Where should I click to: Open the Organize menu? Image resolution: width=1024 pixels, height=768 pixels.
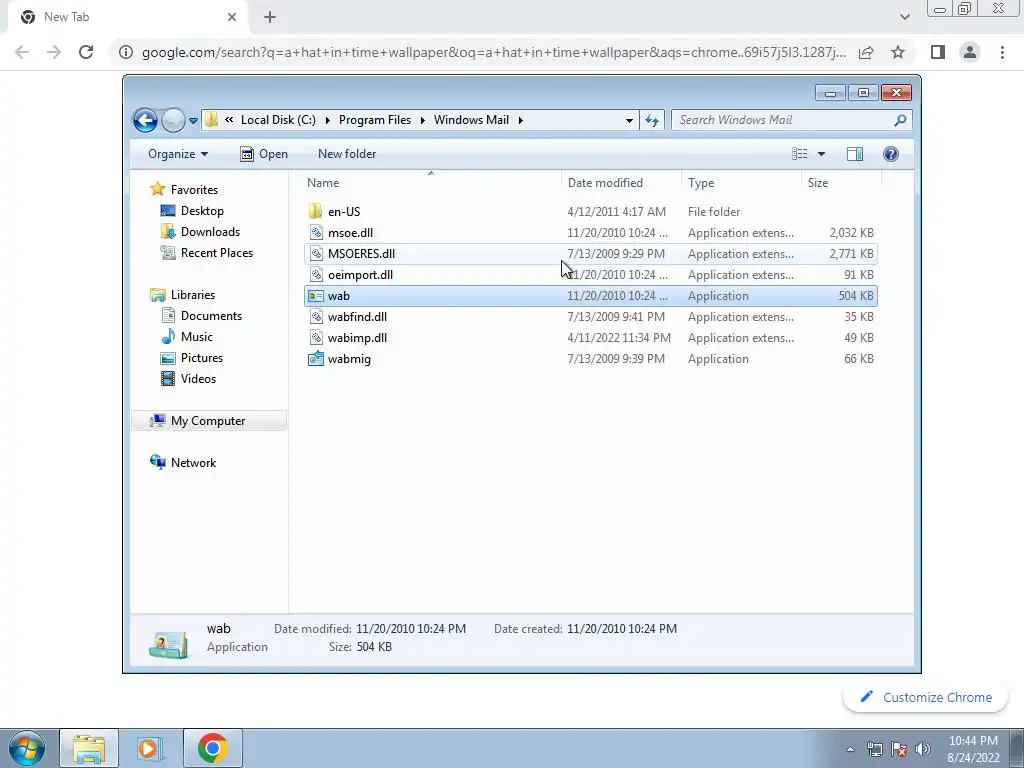click(x=178, y=154)
